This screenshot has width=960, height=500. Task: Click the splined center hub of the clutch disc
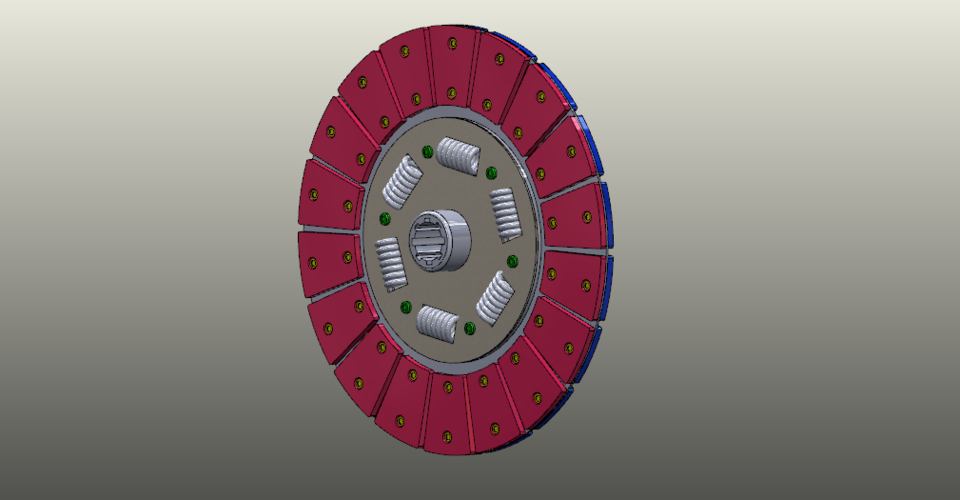[441, 242]
